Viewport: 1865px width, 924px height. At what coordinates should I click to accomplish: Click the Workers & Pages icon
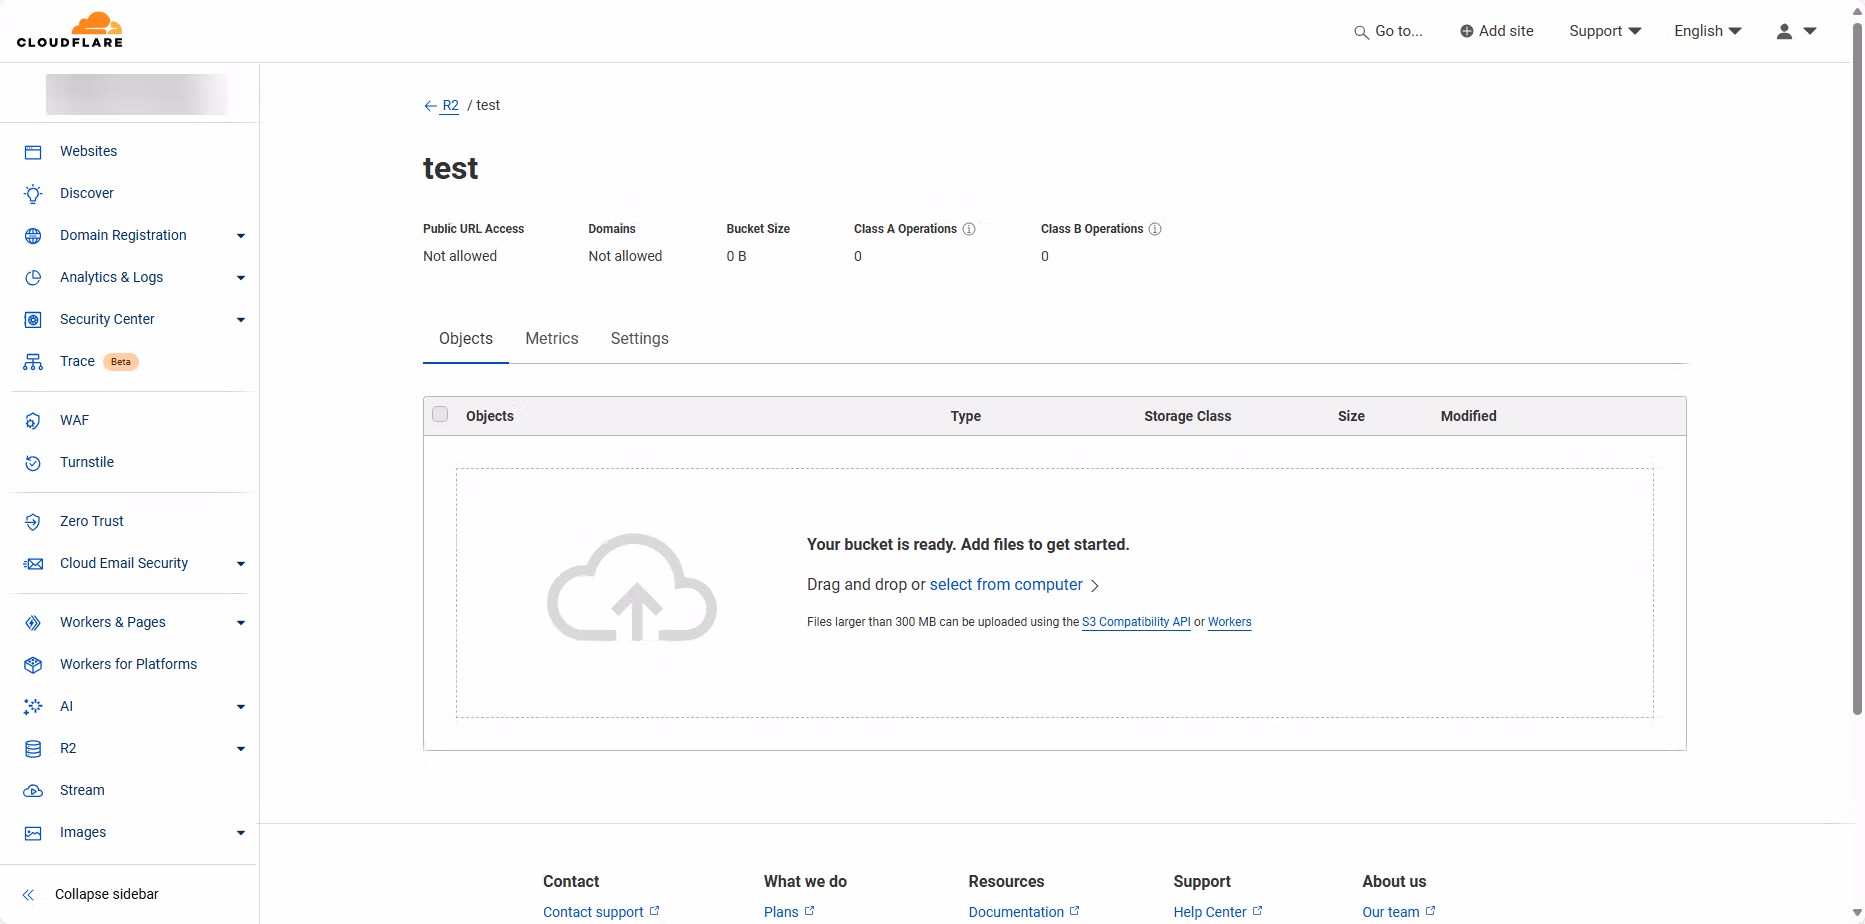click(x=33, y=623)
